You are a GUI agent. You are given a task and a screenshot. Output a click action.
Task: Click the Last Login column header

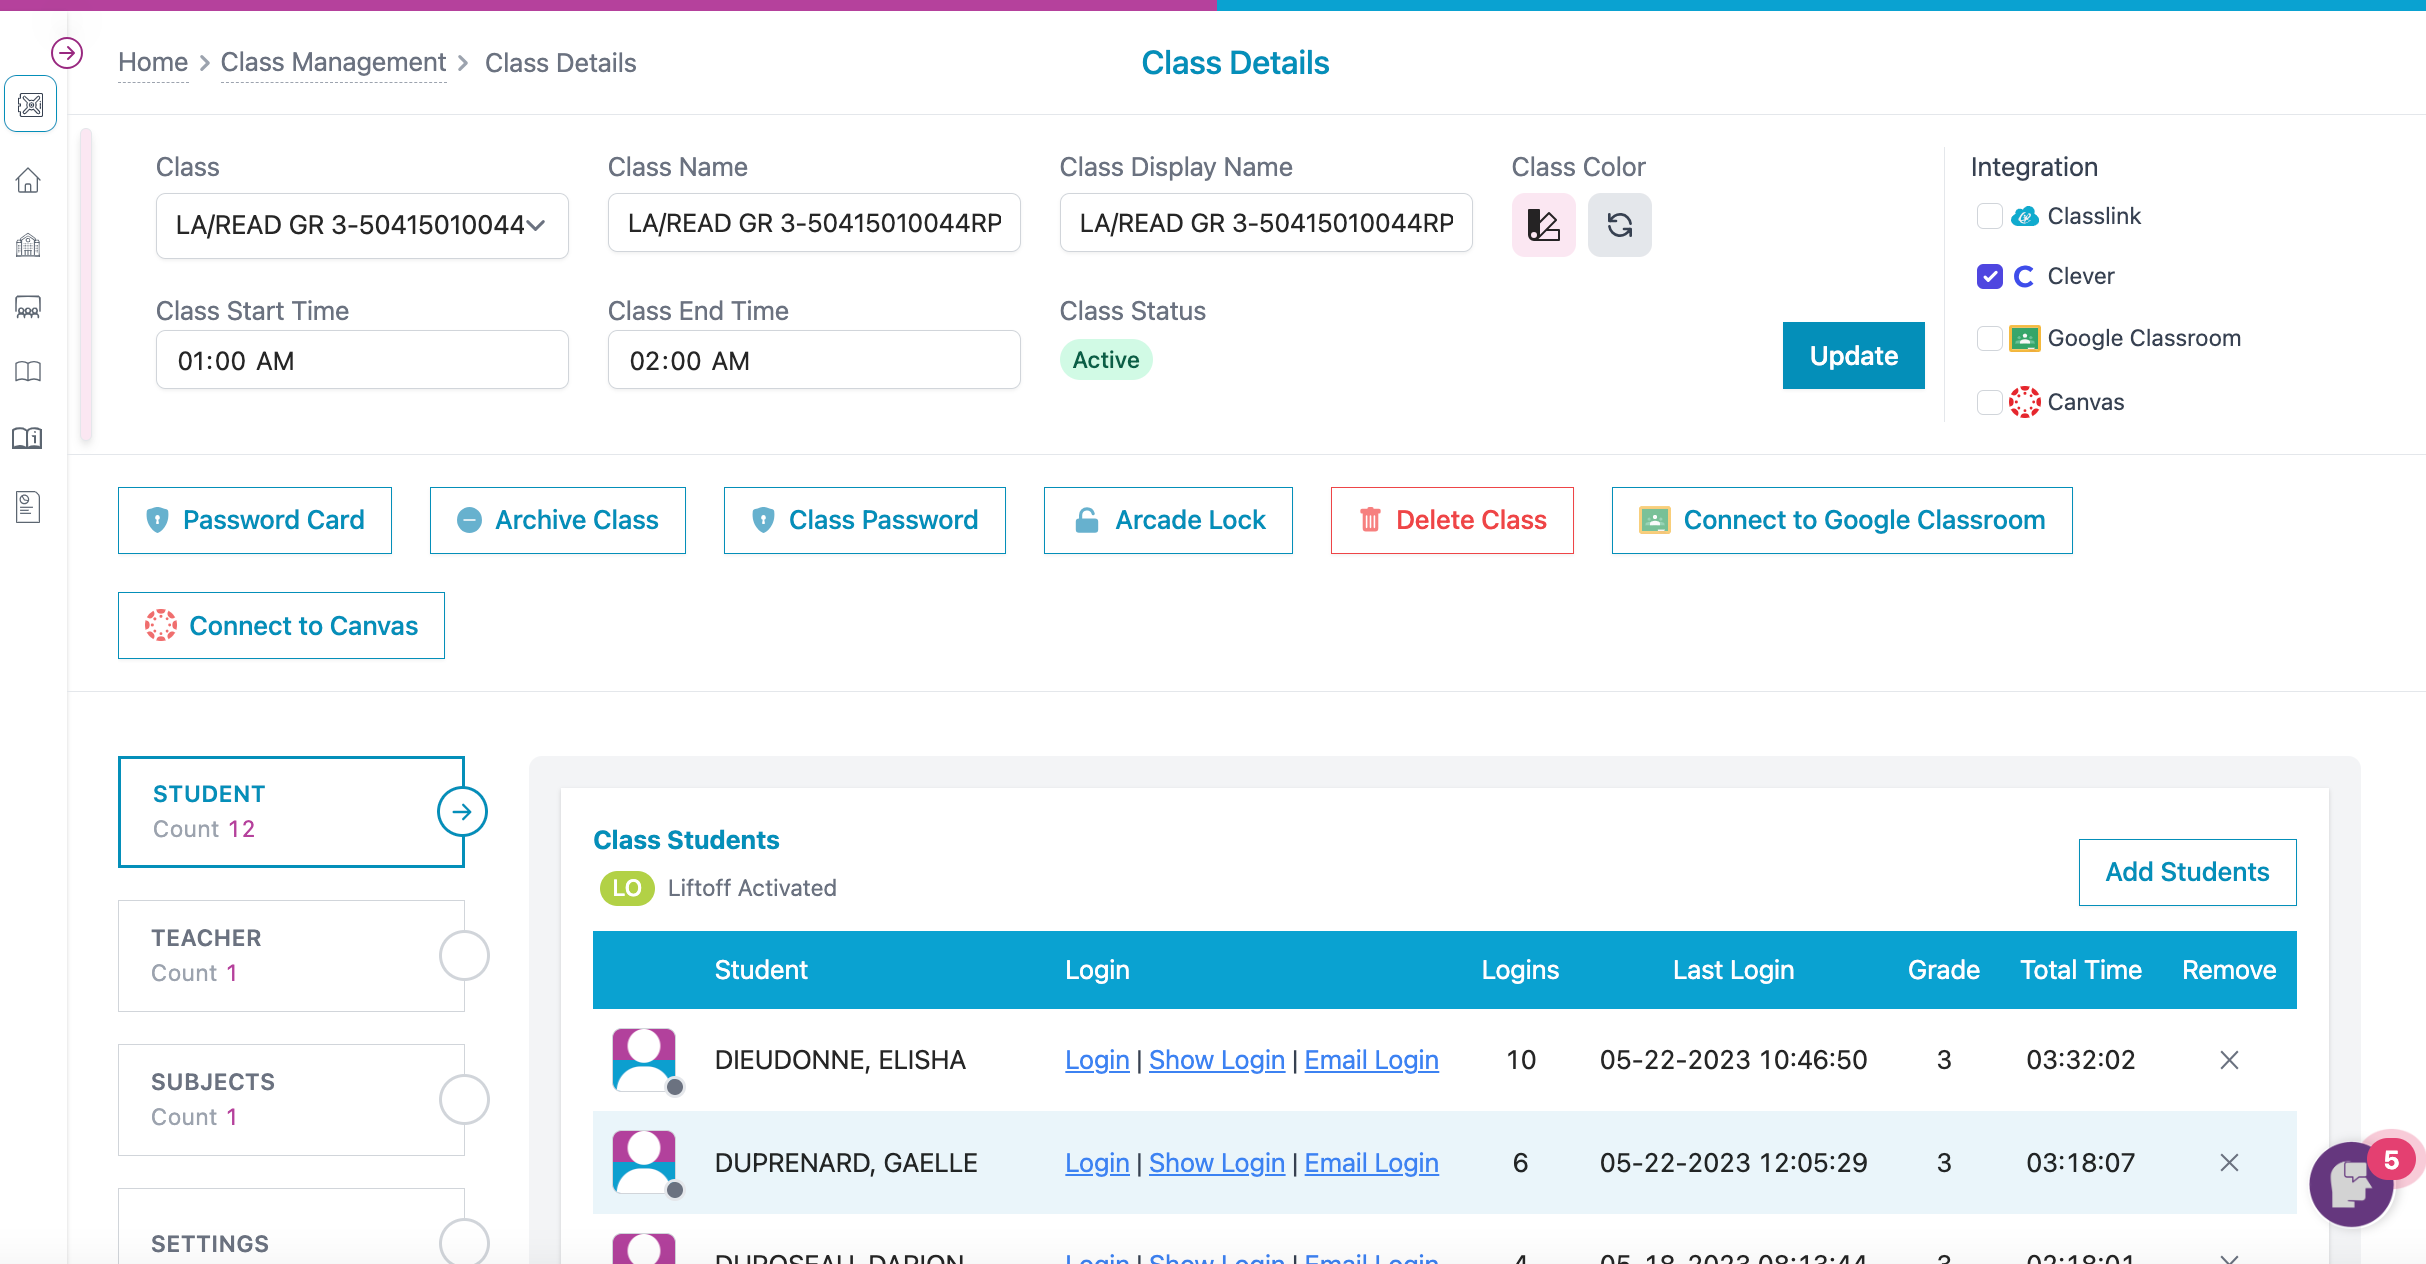(1733, 970)
